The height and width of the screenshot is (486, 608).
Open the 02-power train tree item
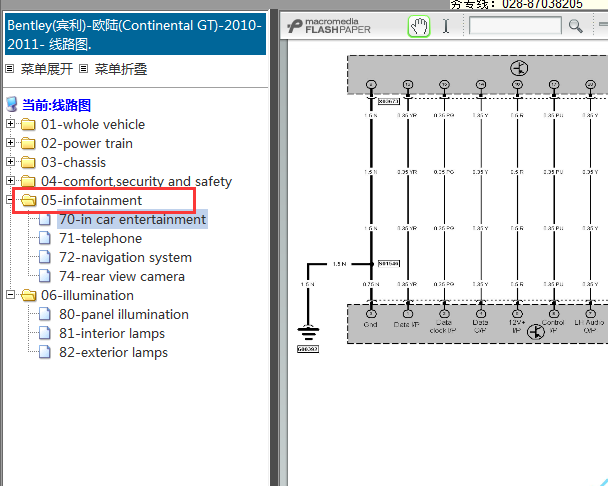pyautogui.click(x=87, y=144)
